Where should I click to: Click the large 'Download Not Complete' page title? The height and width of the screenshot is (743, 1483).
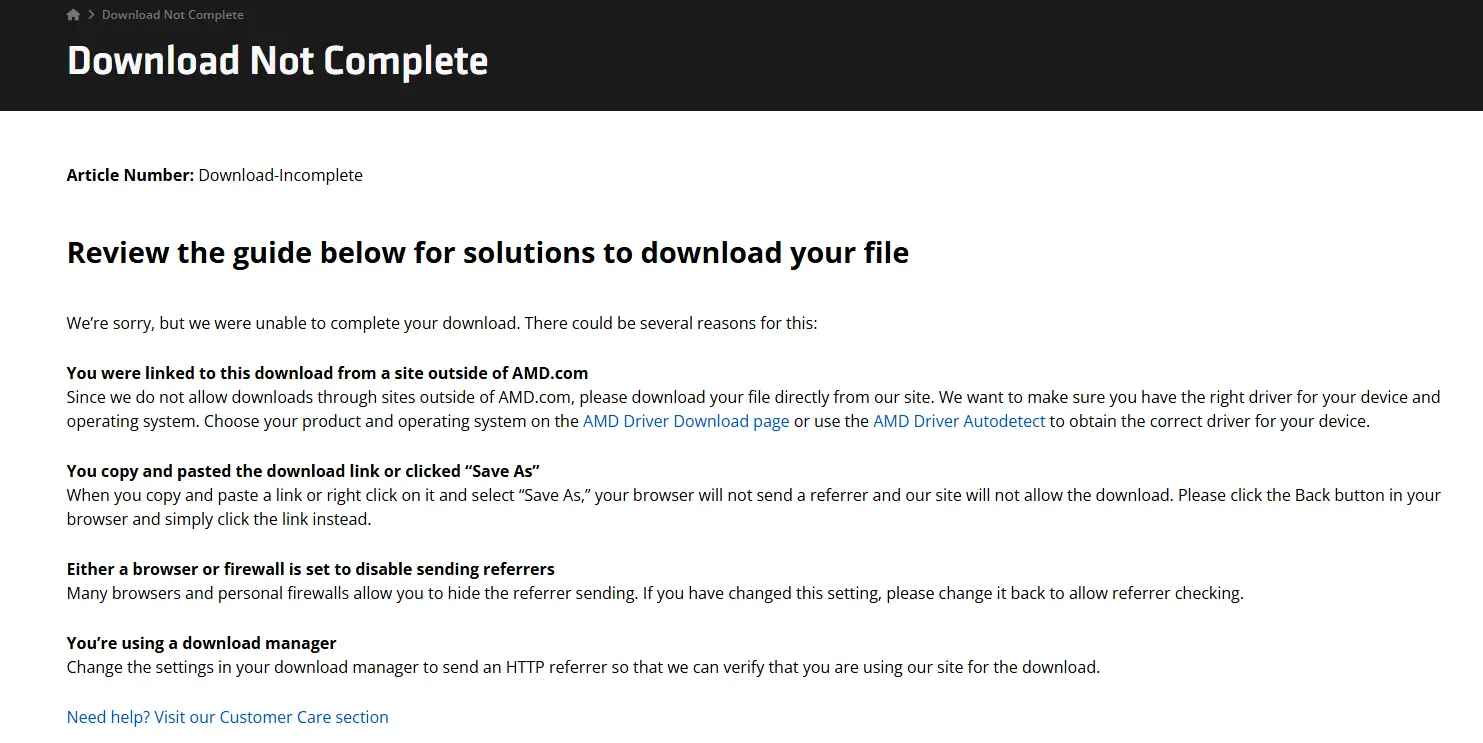point(278,61)
